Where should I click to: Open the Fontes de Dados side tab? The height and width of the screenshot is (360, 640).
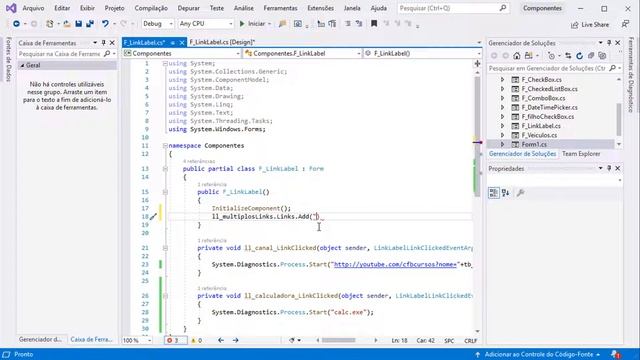point(8,59)
